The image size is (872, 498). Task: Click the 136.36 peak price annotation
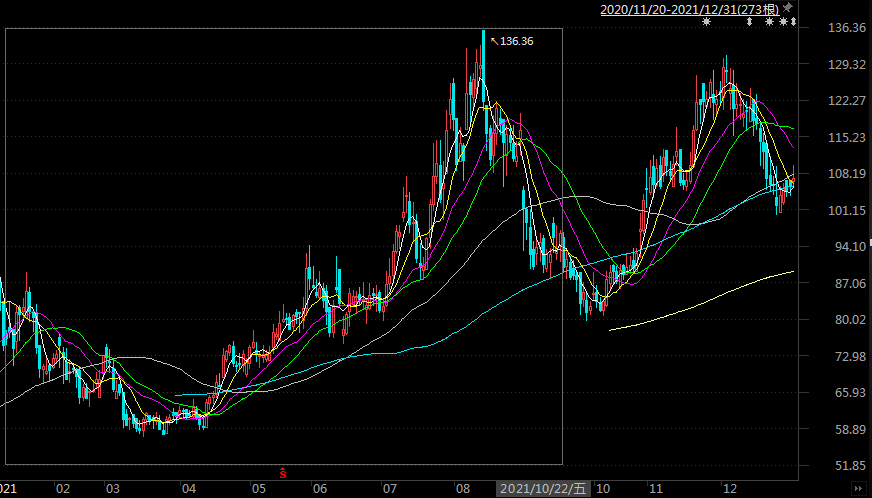[x=516, y=41]
